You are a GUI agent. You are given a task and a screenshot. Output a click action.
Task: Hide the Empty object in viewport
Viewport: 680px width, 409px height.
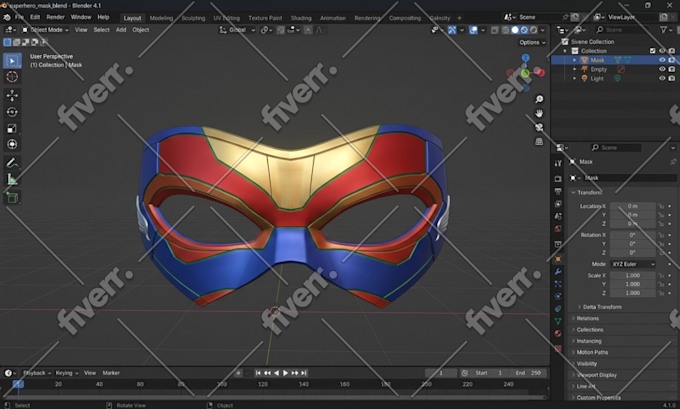(662, 69)
